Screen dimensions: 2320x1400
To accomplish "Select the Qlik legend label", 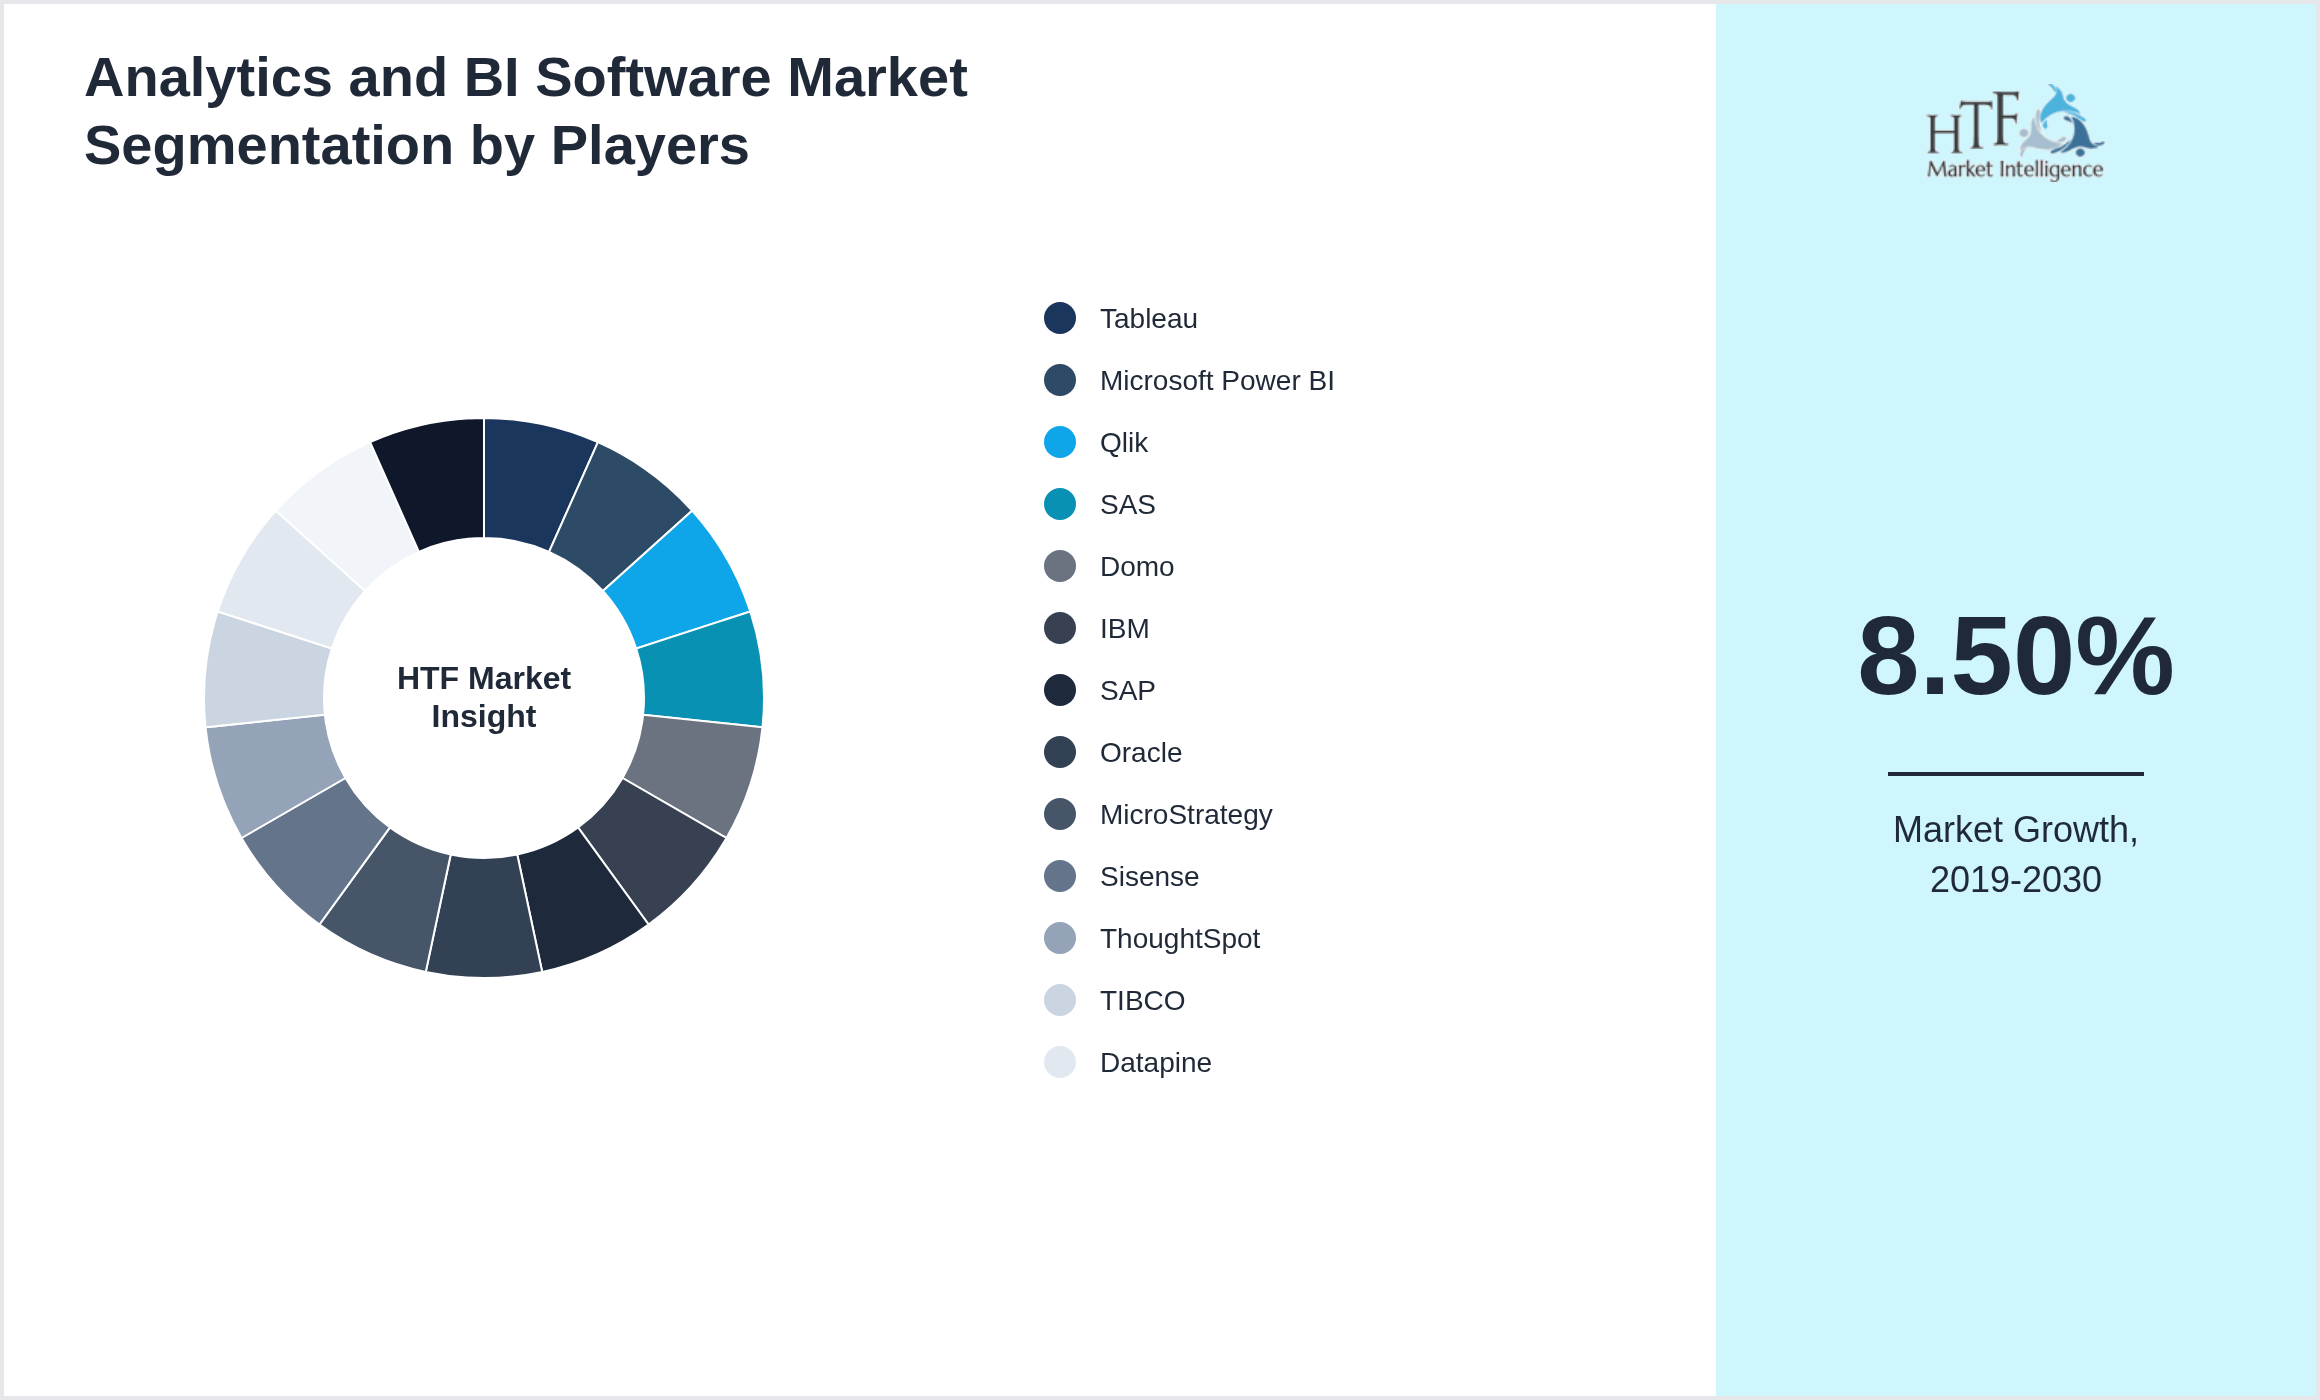I will coord(1124,442).
